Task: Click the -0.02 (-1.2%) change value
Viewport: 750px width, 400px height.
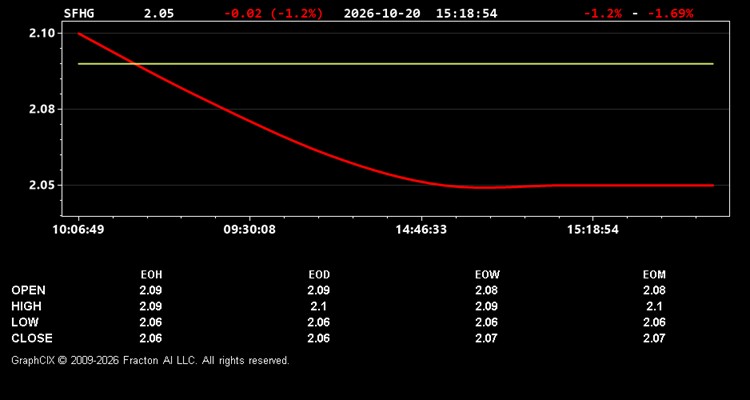Action: 274,13
